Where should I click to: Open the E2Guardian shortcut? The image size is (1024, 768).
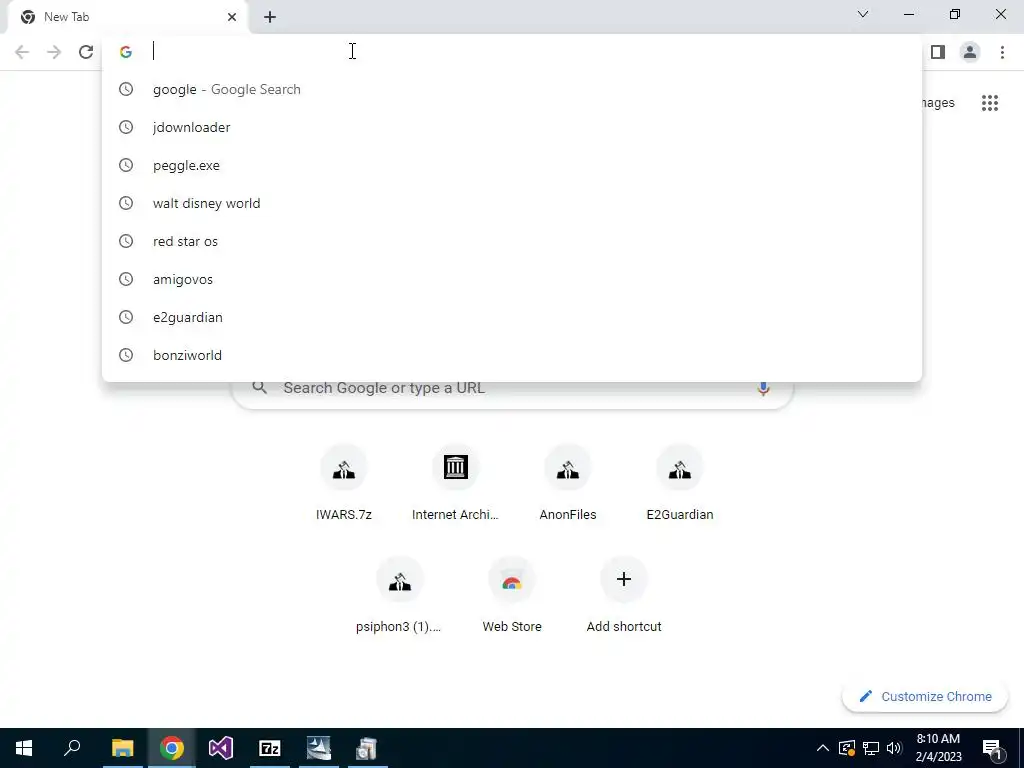point(679,483)
